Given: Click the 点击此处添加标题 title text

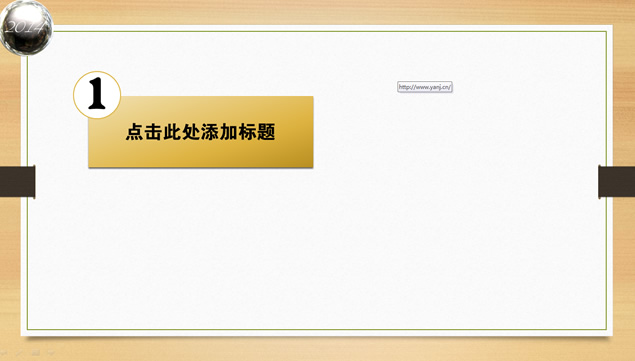Looking at the screenshot, I should tap(200, 132).
